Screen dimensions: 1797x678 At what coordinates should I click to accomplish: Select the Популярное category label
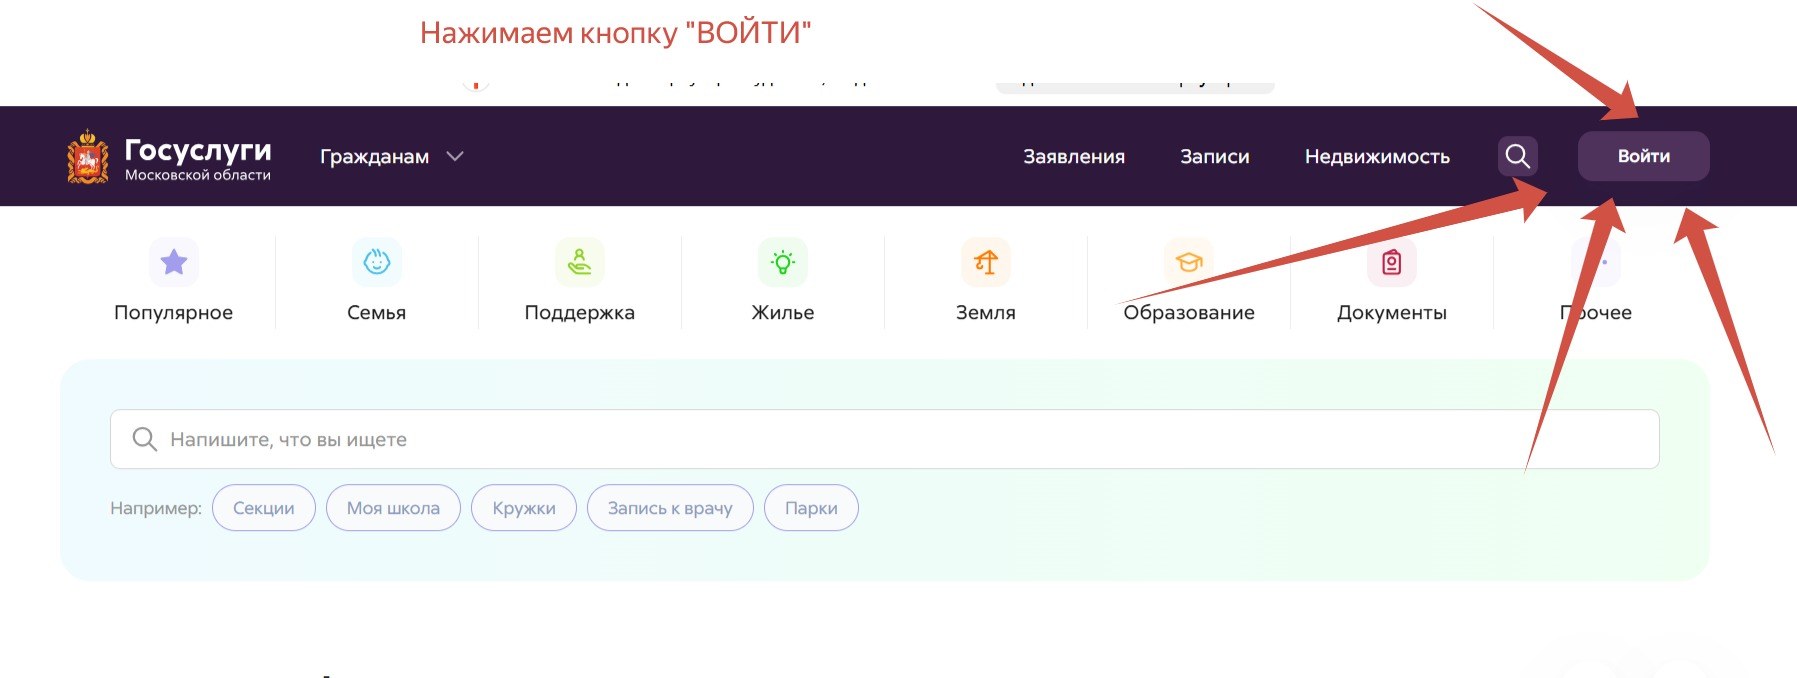pyautogui.click(x=174, y=313)
